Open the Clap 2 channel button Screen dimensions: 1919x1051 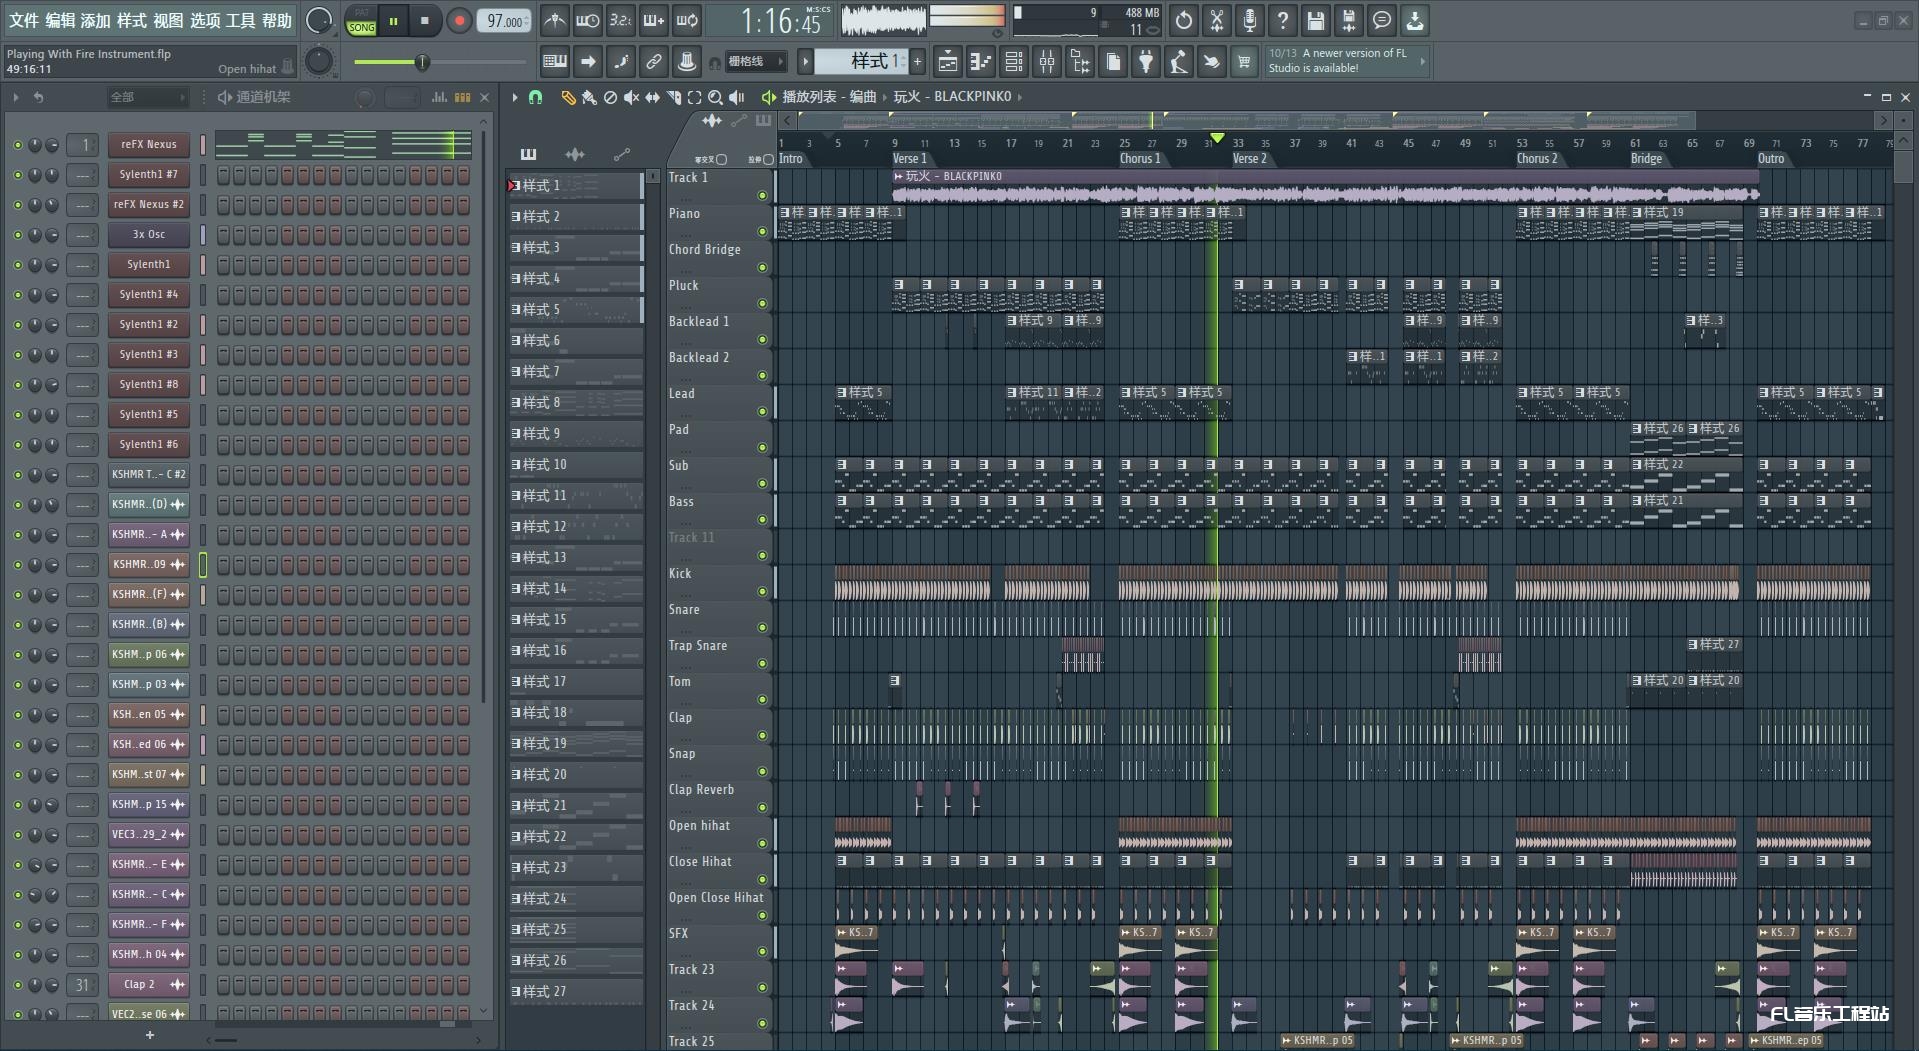(148, 985)
